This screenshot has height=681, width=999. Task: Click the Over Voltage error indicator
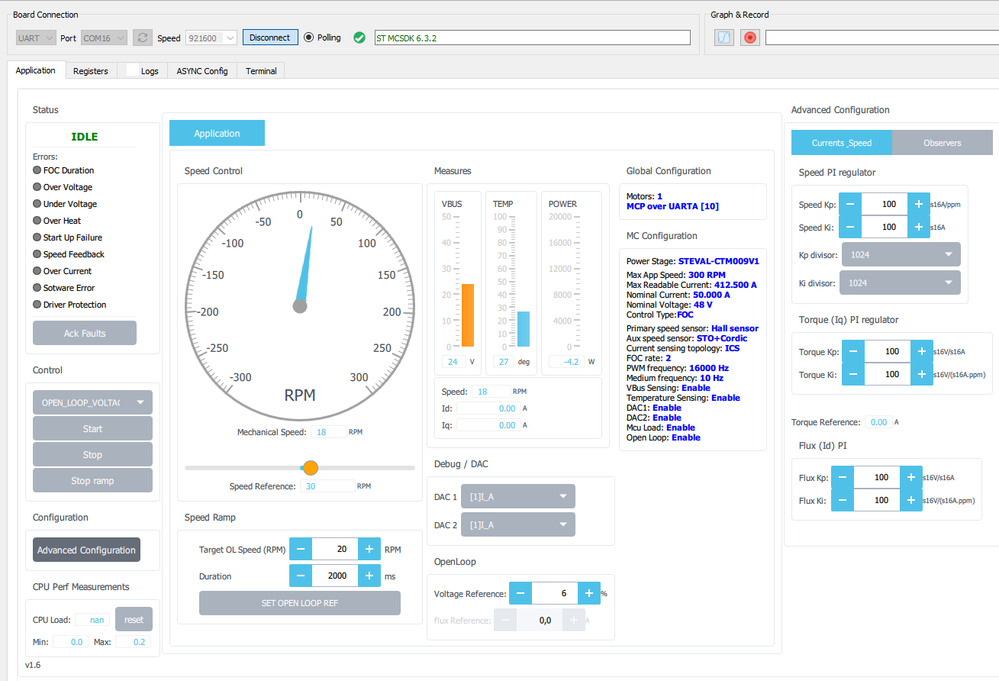[37, 187]
